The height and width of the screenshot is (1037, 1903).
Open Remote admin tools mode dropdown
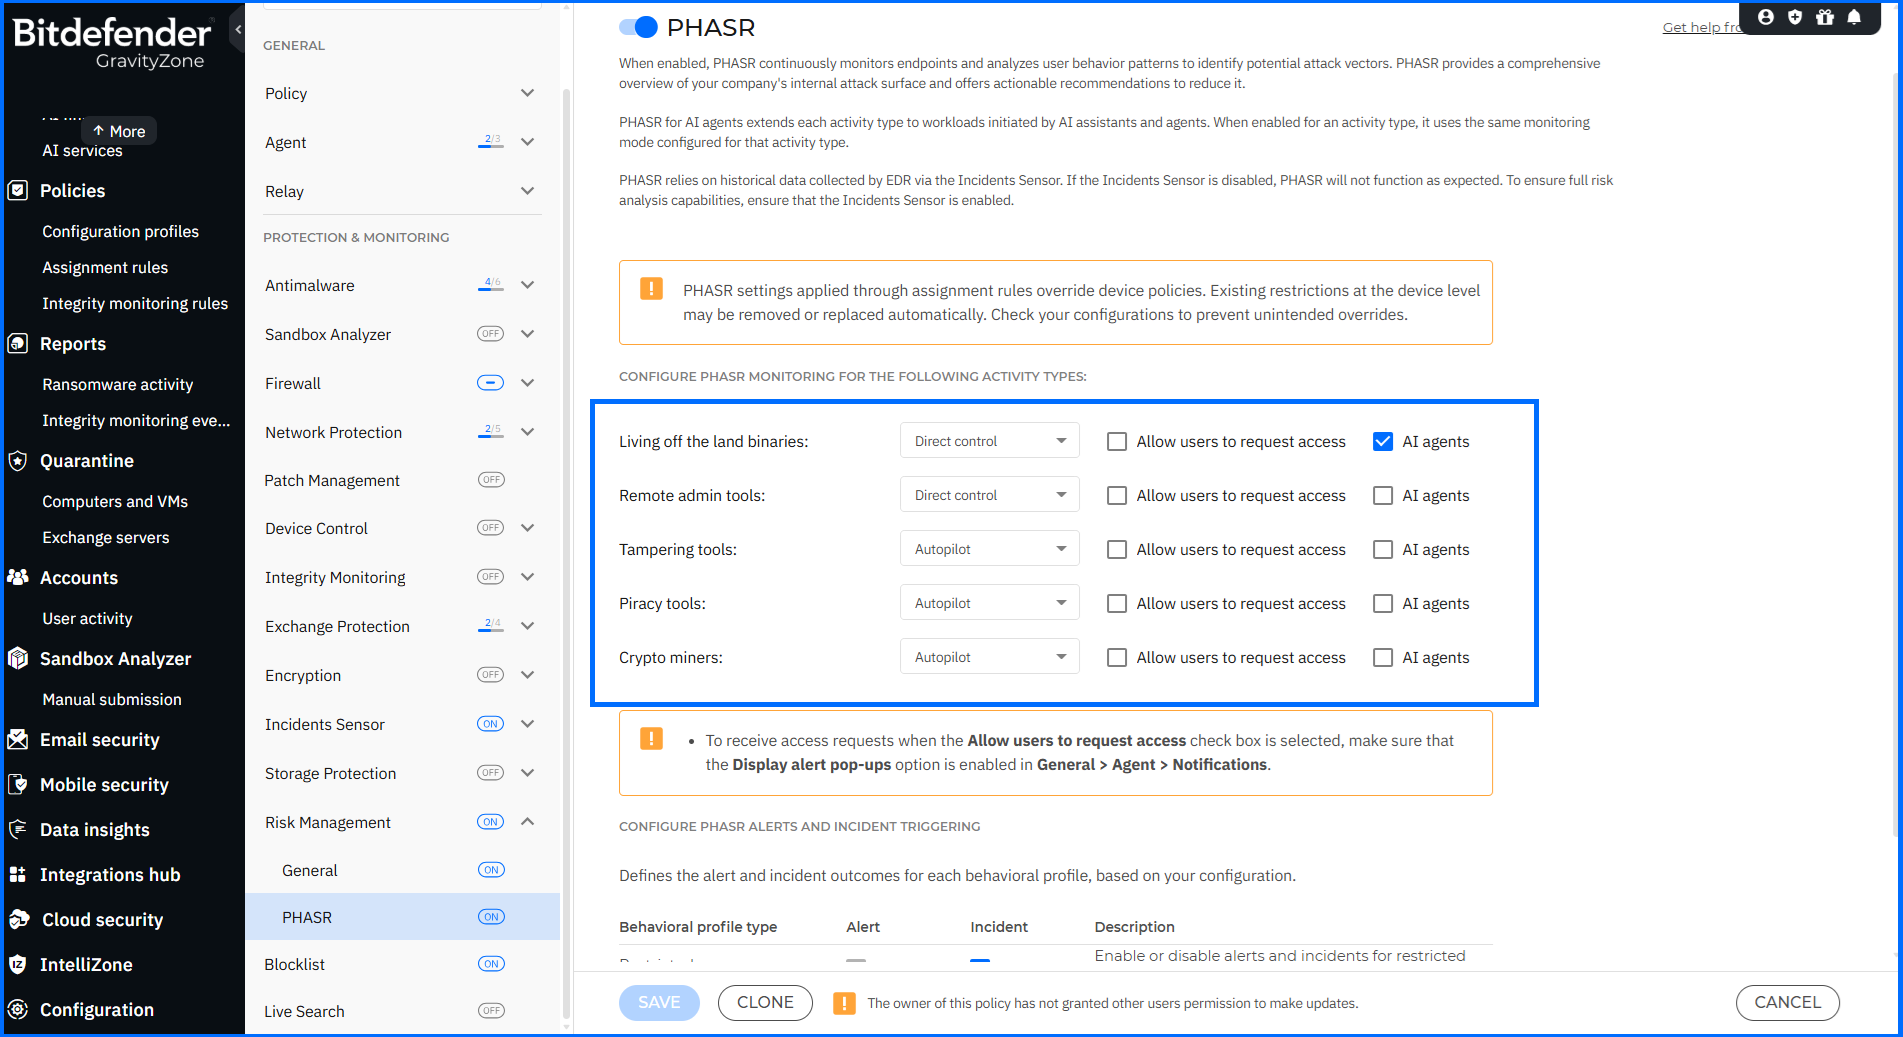point(989,495)
